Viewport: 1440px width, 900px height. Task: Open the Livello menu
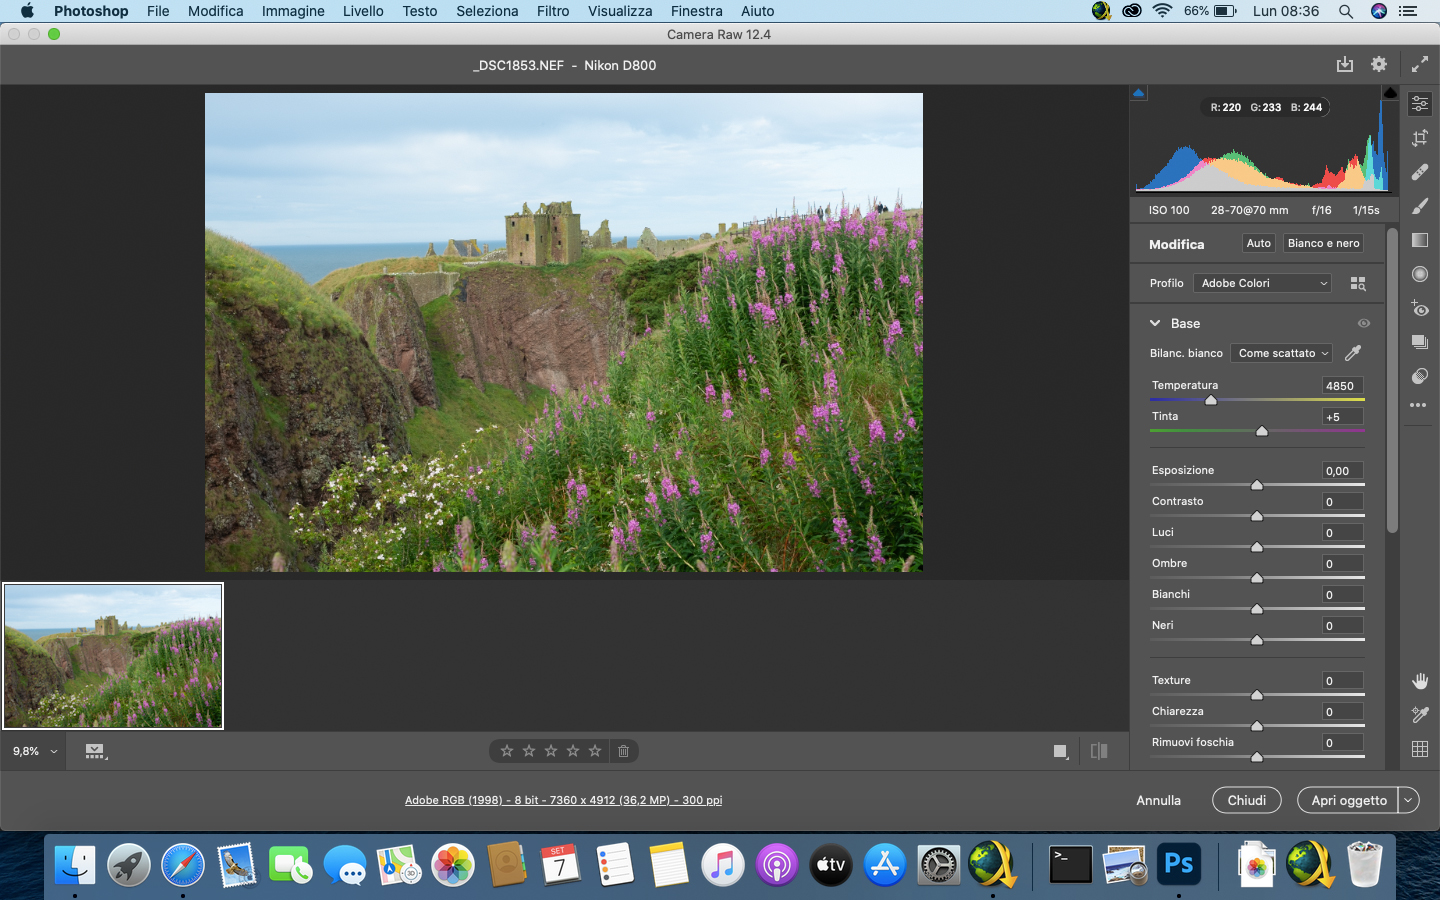coord(363,11)
